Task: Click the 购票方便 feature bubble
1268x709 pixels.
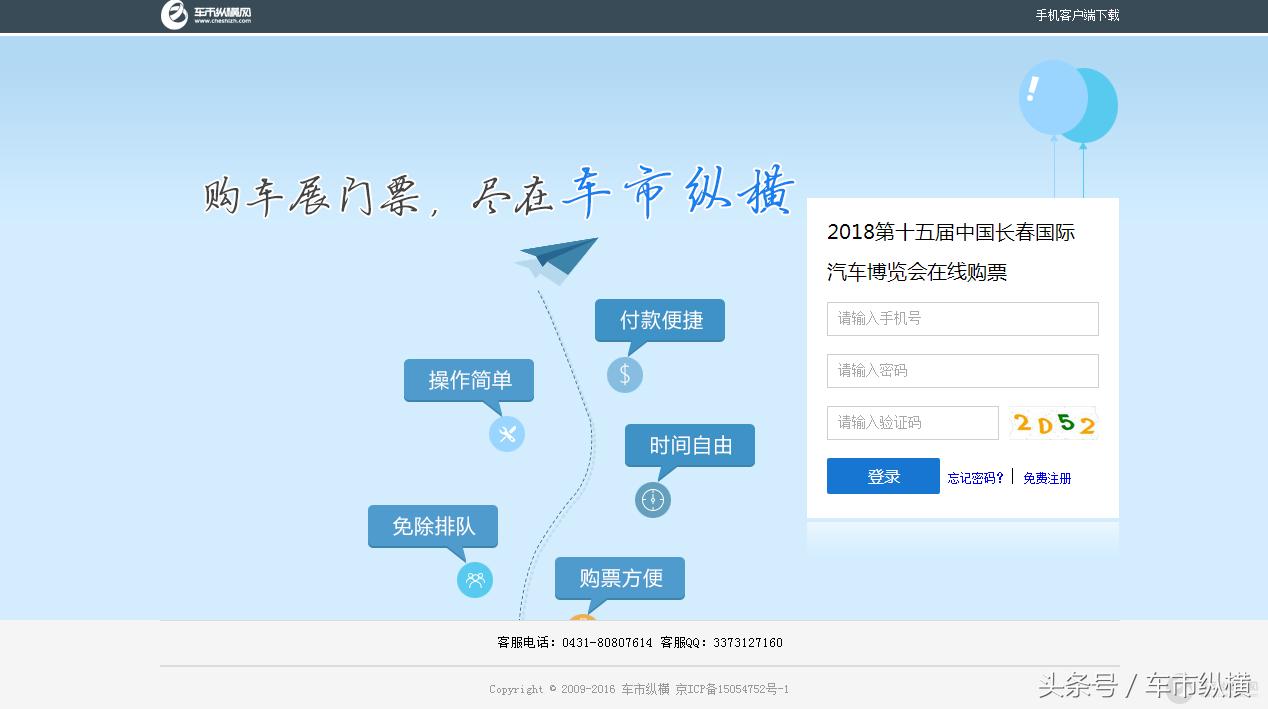Action: pos(619,578)
